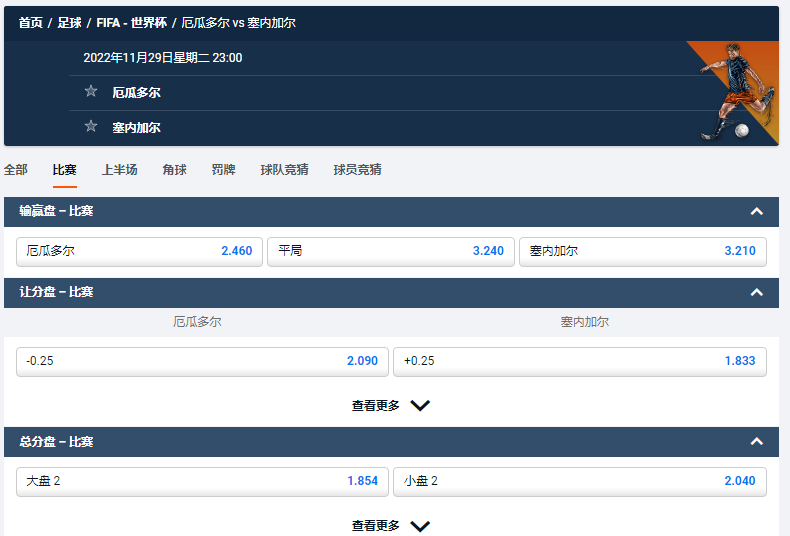This screenshot has width=790, height=536.
Task: Choose 大盘 2 at 1.854
Action: coord(202,481)
